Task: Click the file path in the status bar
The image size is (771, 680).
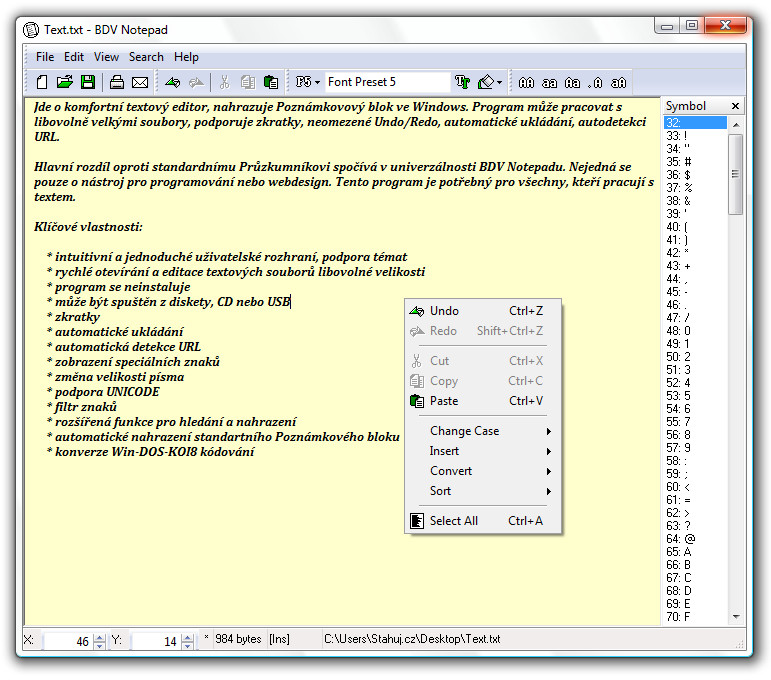Action: pos(412,639)
